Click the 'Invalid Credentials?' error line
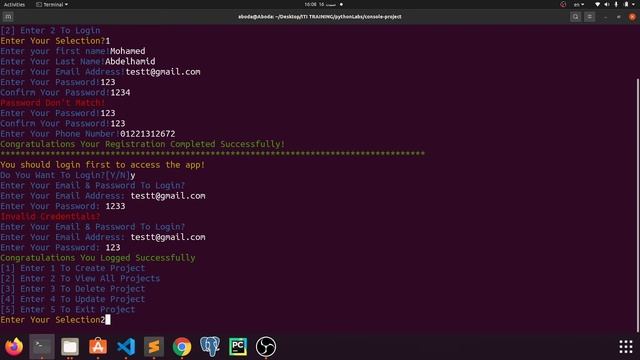 pos(50,216)
